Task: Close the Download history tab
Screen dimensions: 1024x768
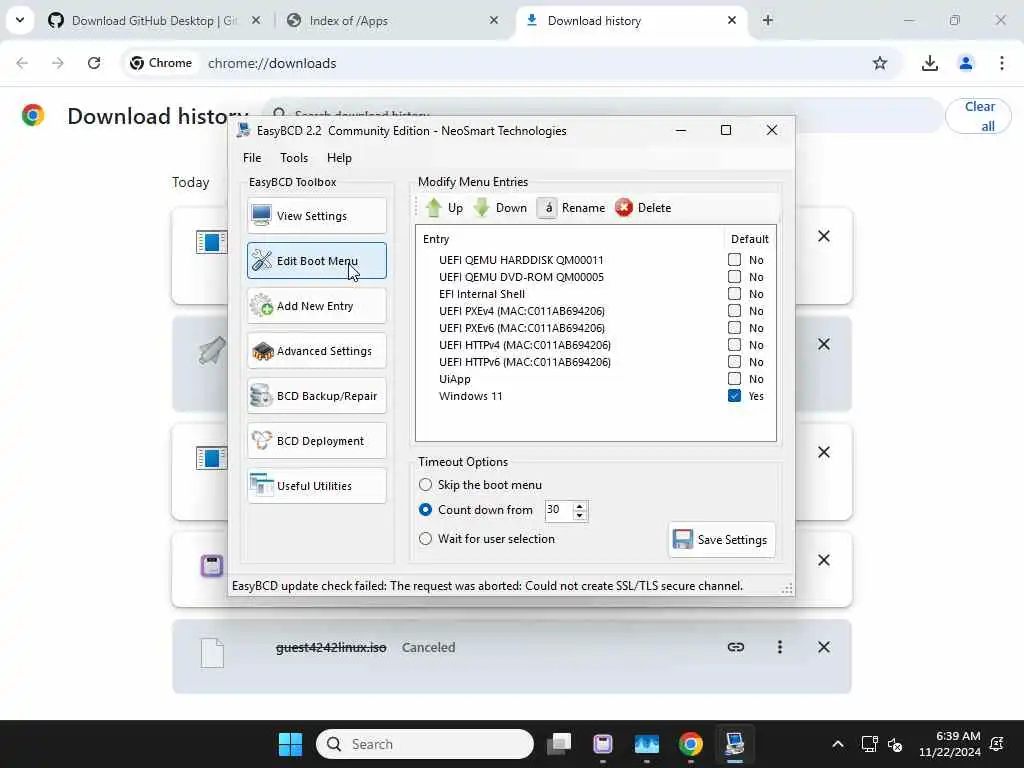Action: pyautogui.click(x=732, y=20)
